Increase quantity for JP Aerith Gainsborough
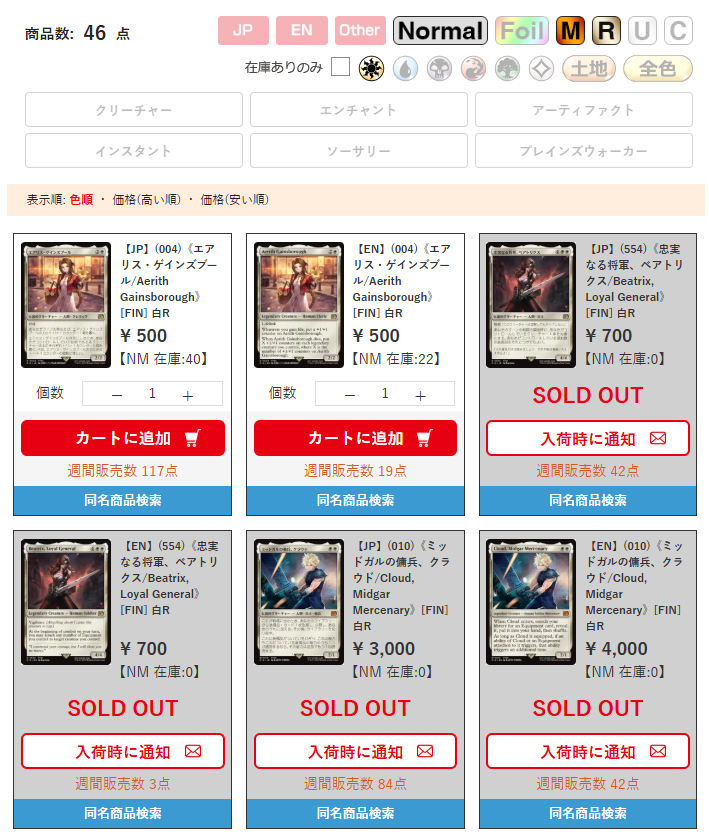Image resolution: width=709 pixels, height=839 pixels. point(187,395)
